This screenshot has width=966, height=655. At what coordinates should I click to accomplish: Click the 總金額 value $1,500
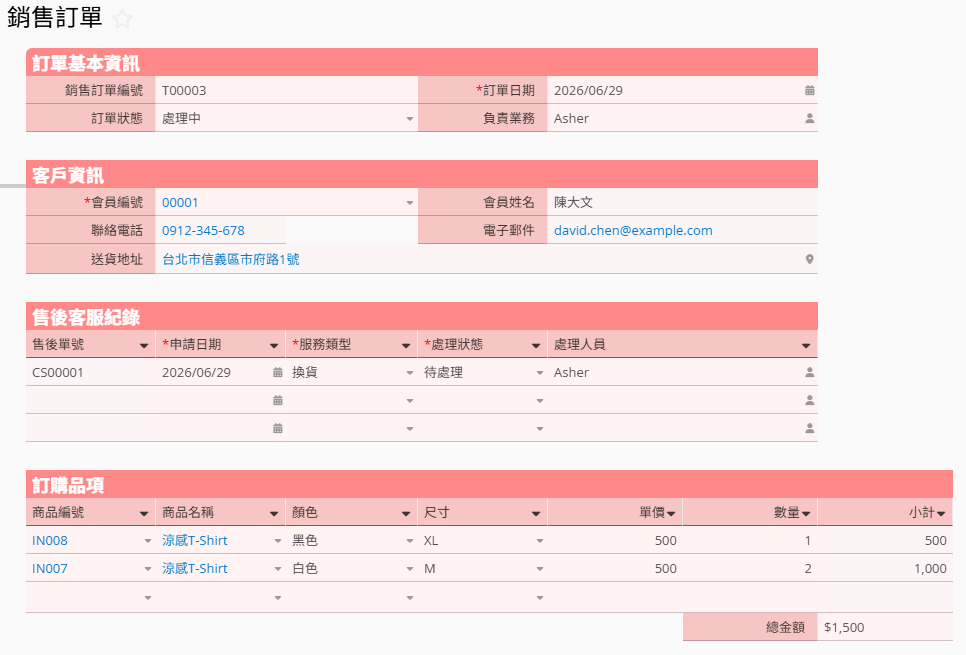(844, 627)
